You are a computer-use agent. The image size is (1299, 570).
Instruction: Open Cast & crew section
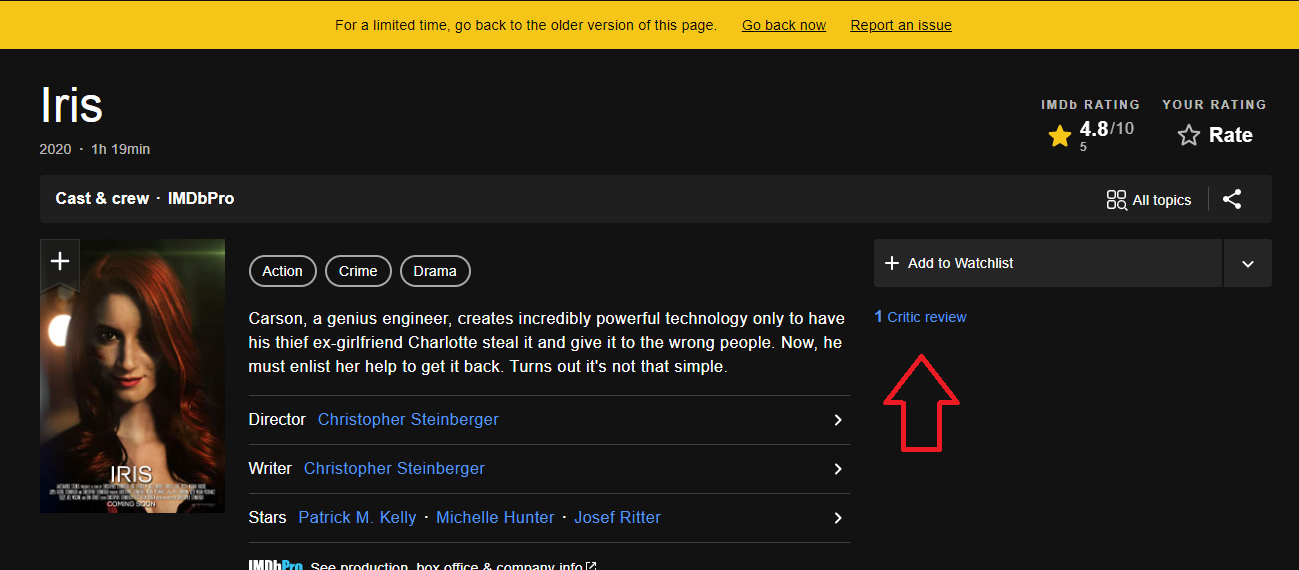click(x=102, y=198)
